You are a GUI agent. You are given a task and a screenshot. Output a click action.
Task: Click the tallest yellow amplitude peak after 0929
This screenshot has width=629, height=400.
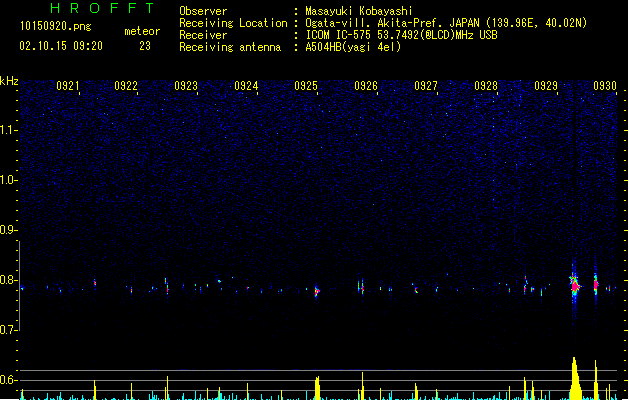click(x=575, y=378)
